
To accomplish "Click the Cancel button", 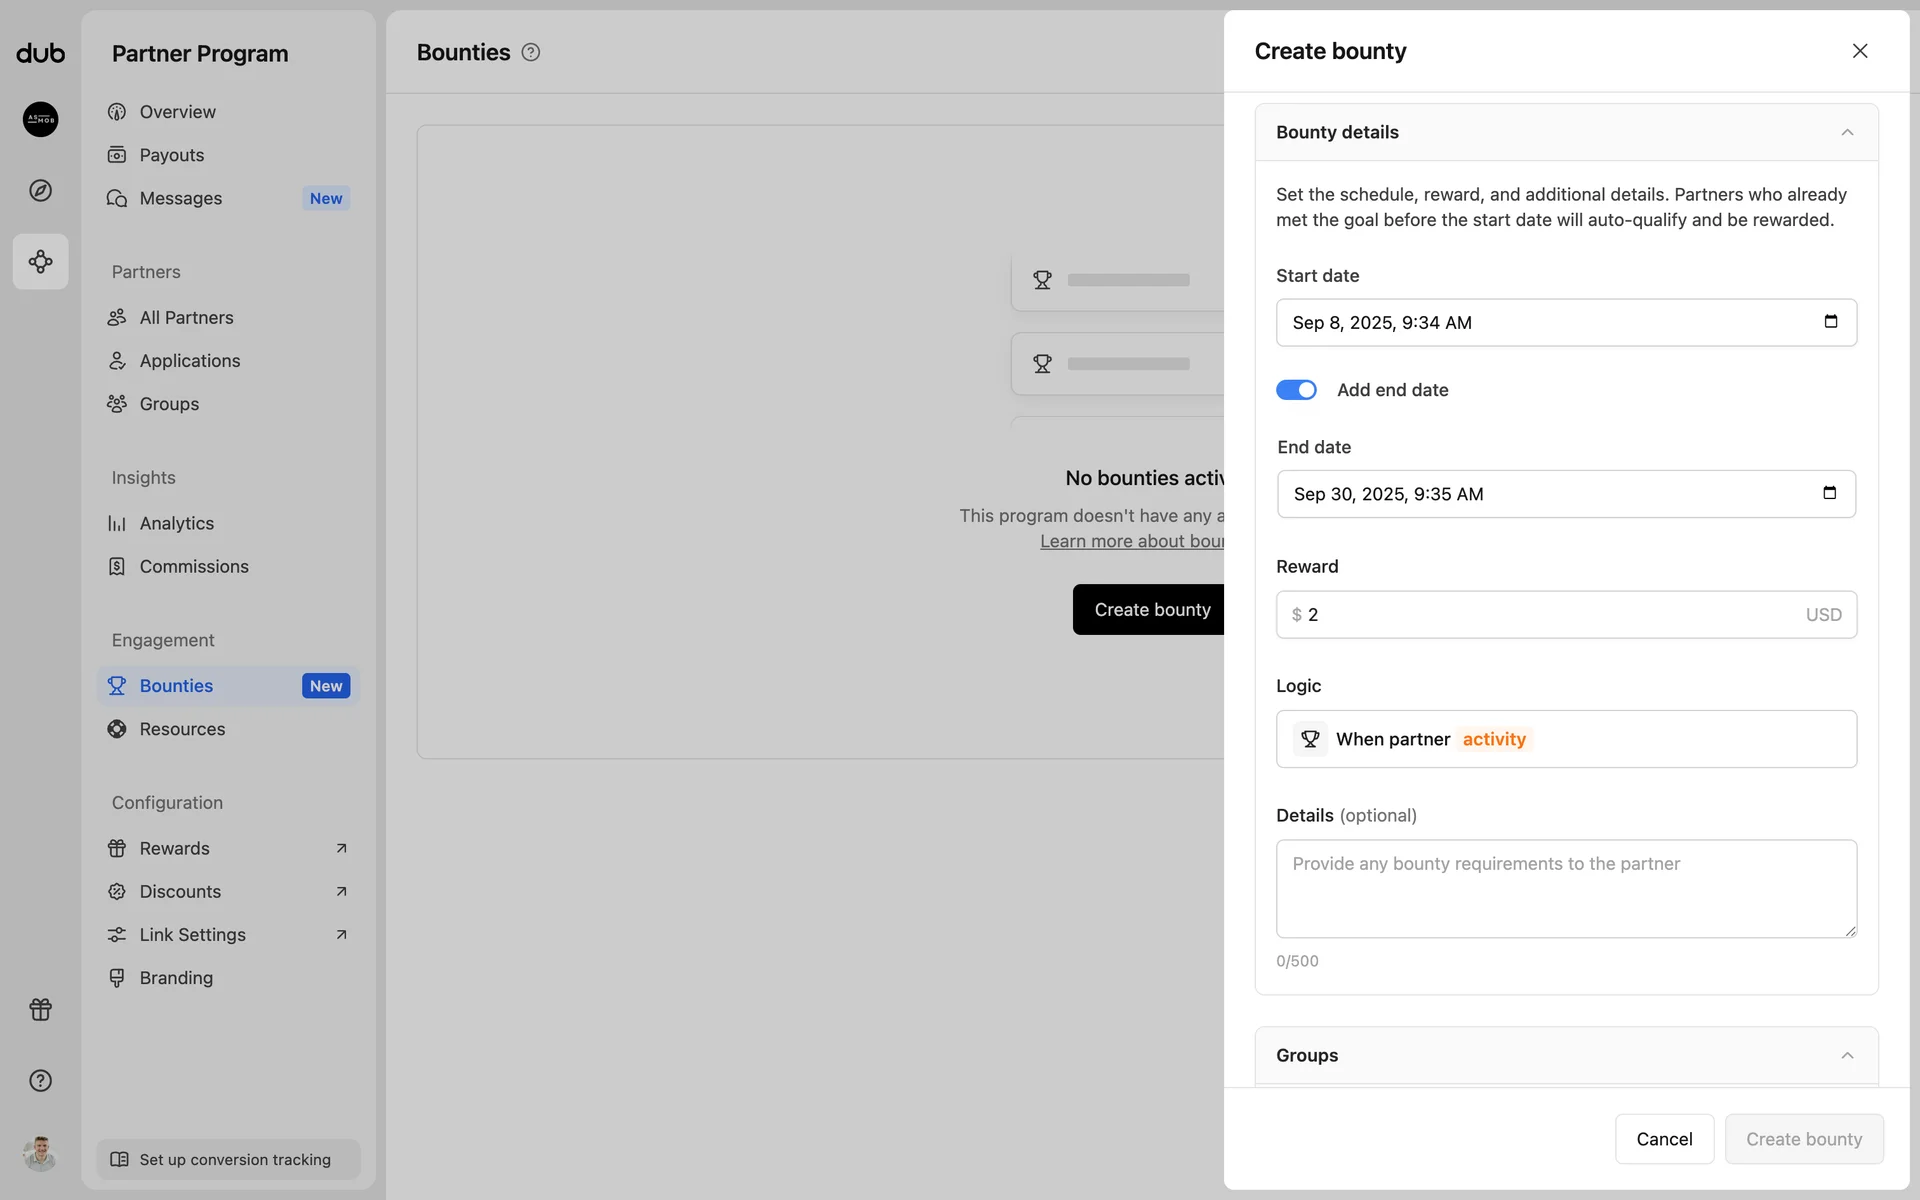I will click(1664, 1139).
